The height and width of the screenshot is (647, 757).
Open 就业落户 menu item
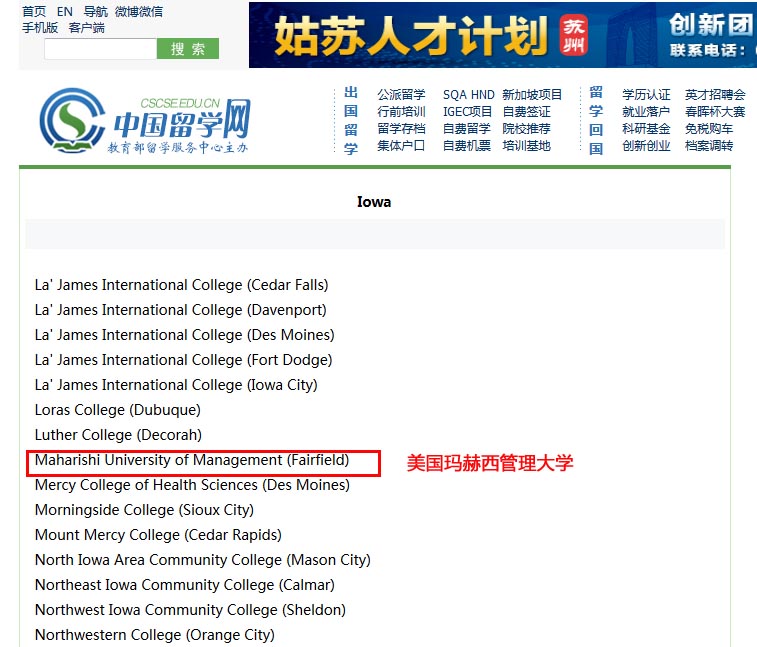(646, 112)
